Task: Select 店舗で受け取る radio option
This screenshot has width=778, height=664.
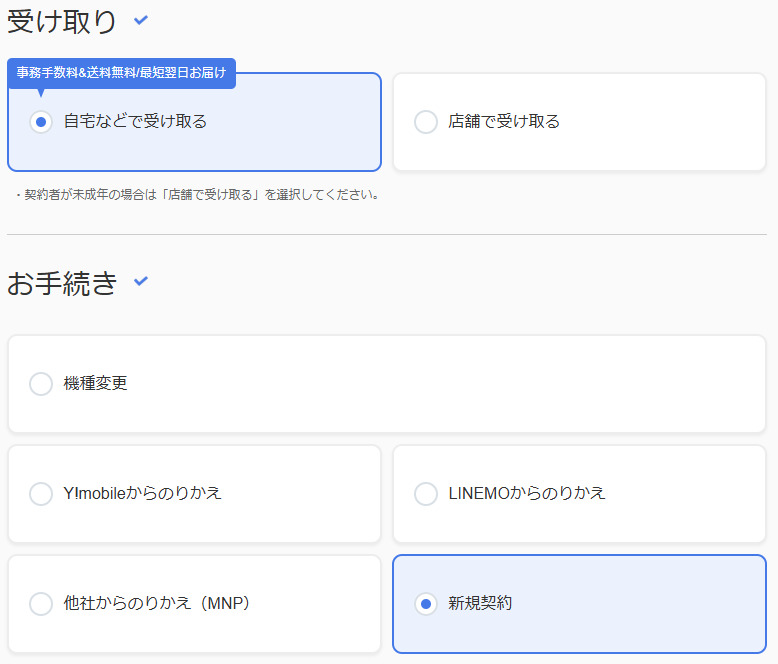Action: click(x=426, y=122)
